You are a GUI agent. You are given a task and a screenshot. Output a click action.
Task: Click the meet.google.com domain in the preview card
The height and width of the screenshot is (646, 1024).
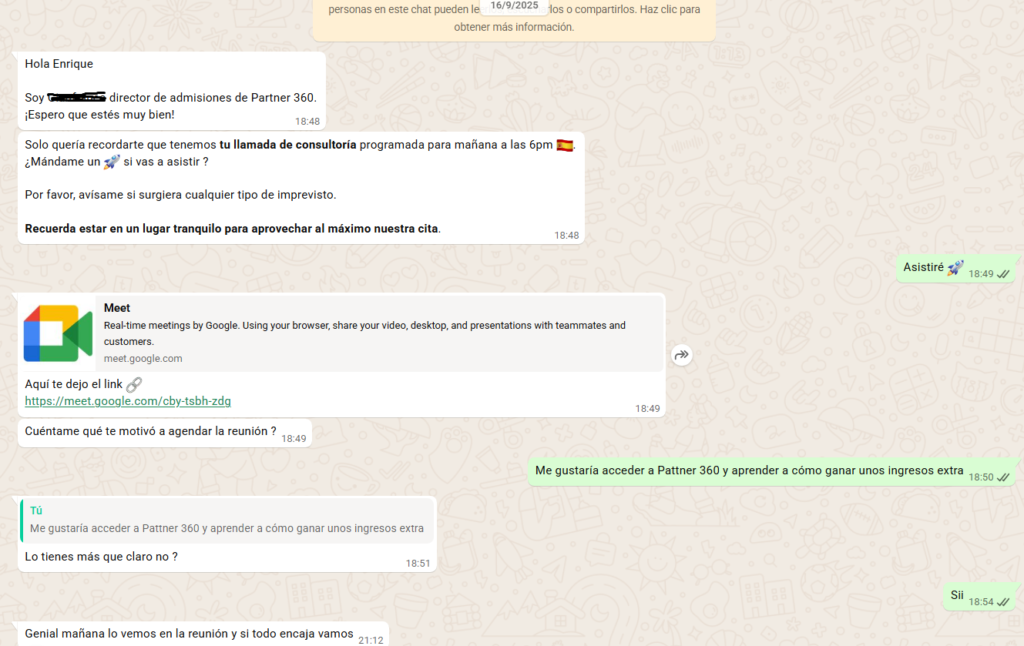click(x=143, y=358)
